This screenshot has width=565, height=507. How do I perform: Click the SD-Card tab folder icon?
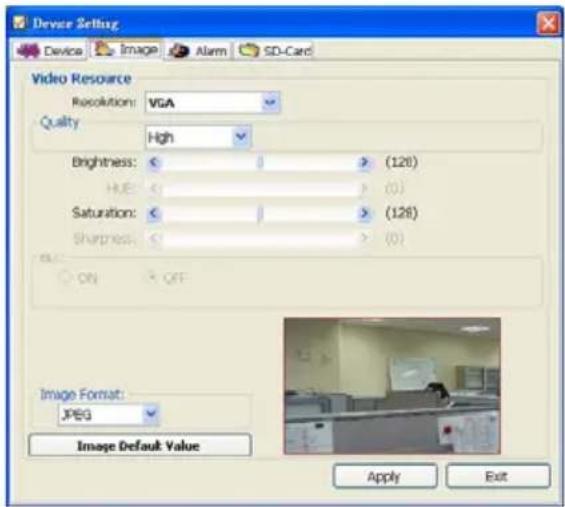[249, 50]
